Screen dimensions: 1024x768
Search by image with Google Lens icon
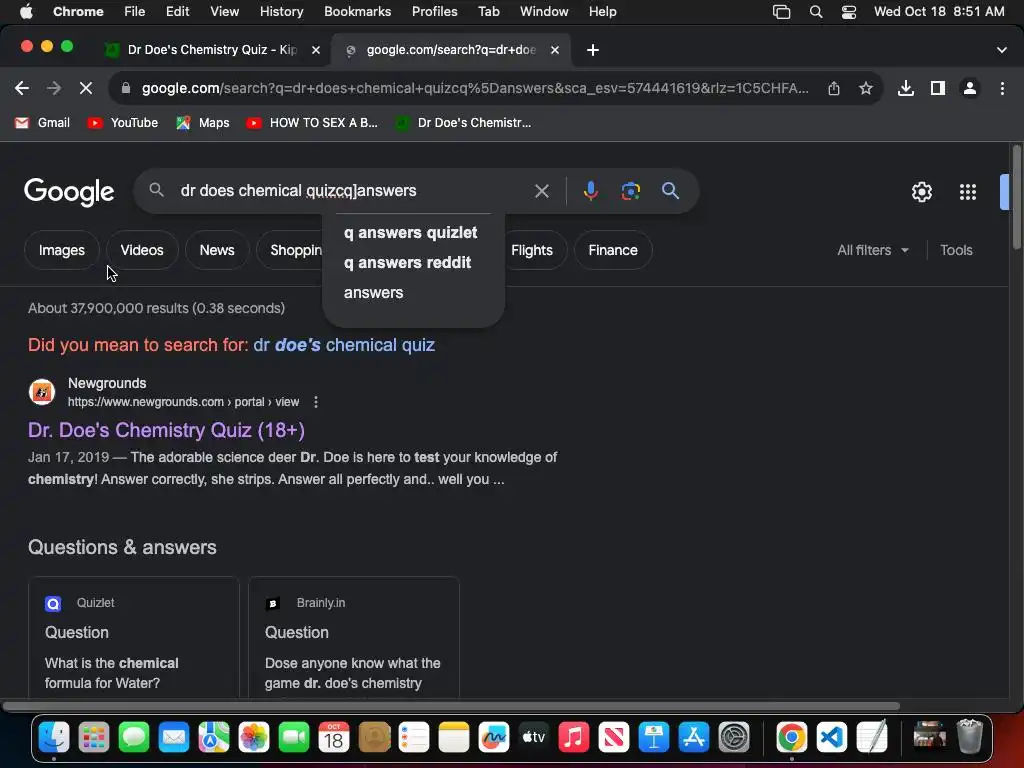[630, 191]
